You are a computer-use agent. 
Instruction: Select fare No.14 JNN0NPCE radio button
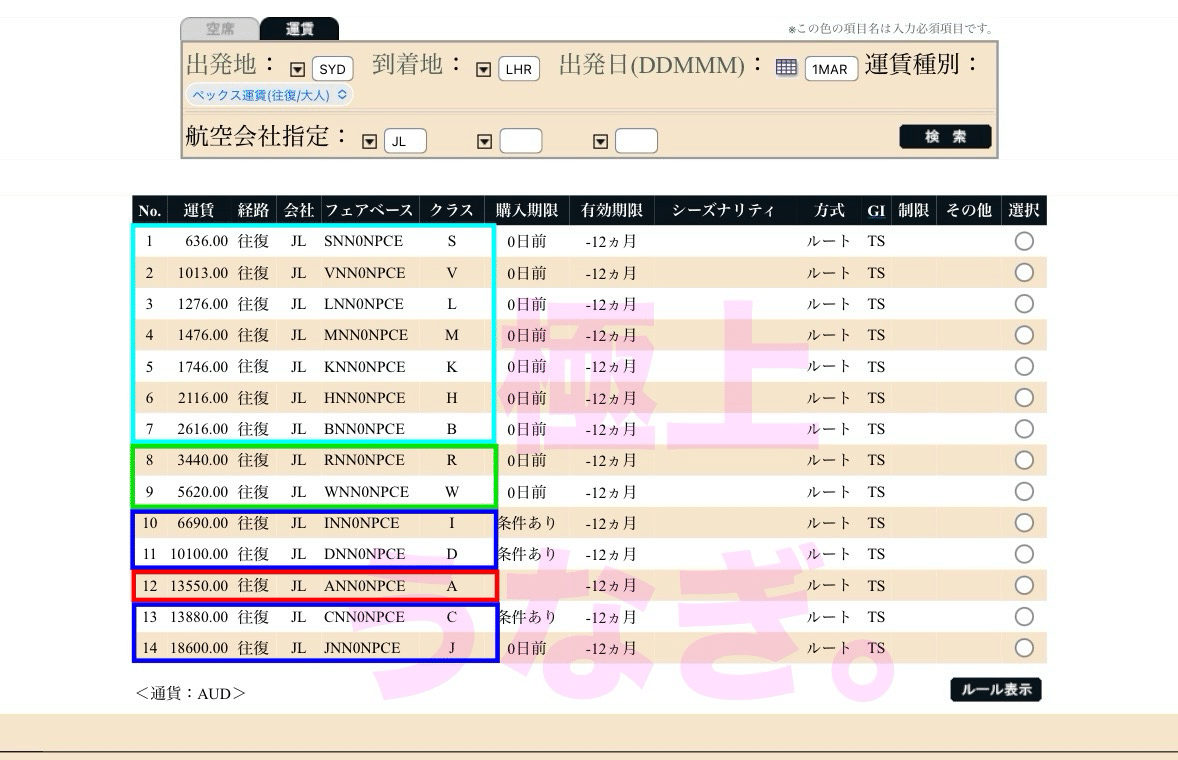[1023, 647]
